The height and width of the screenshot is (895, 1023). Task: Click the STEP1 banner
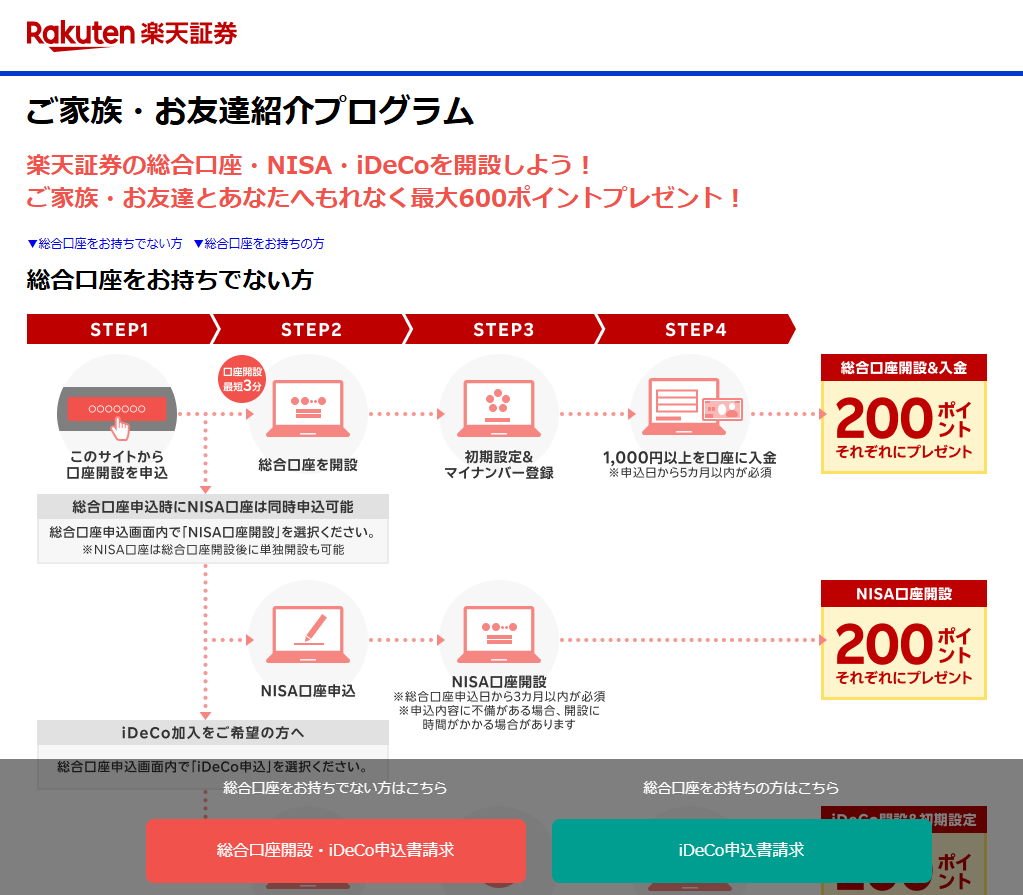[x=119, y=329]
